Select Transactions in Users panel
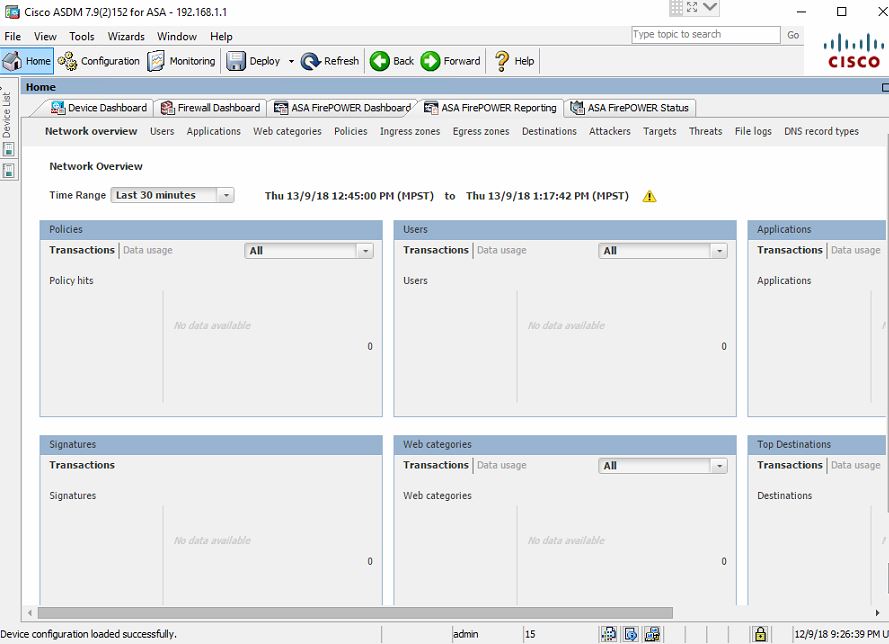Viewport: 889px width, 644px height. click(x=435, y=250)
